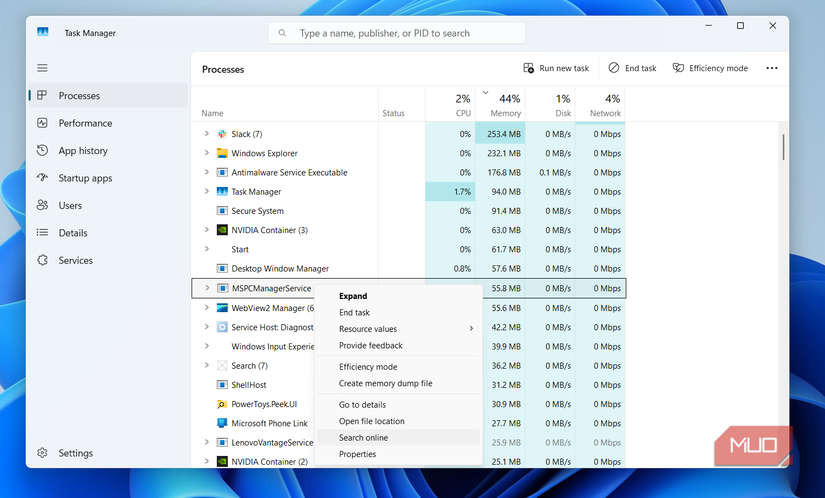Screen dimensions: 825x498
Task: Click the Processes sidebar icon
Action: coord(42,95)
